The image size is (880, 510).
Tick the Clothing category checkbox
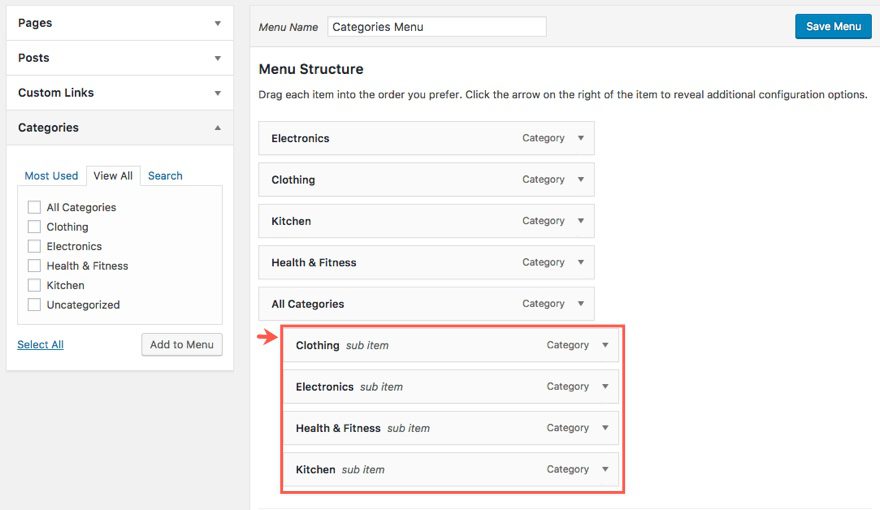pyautogui.click(x=34, y=227)
